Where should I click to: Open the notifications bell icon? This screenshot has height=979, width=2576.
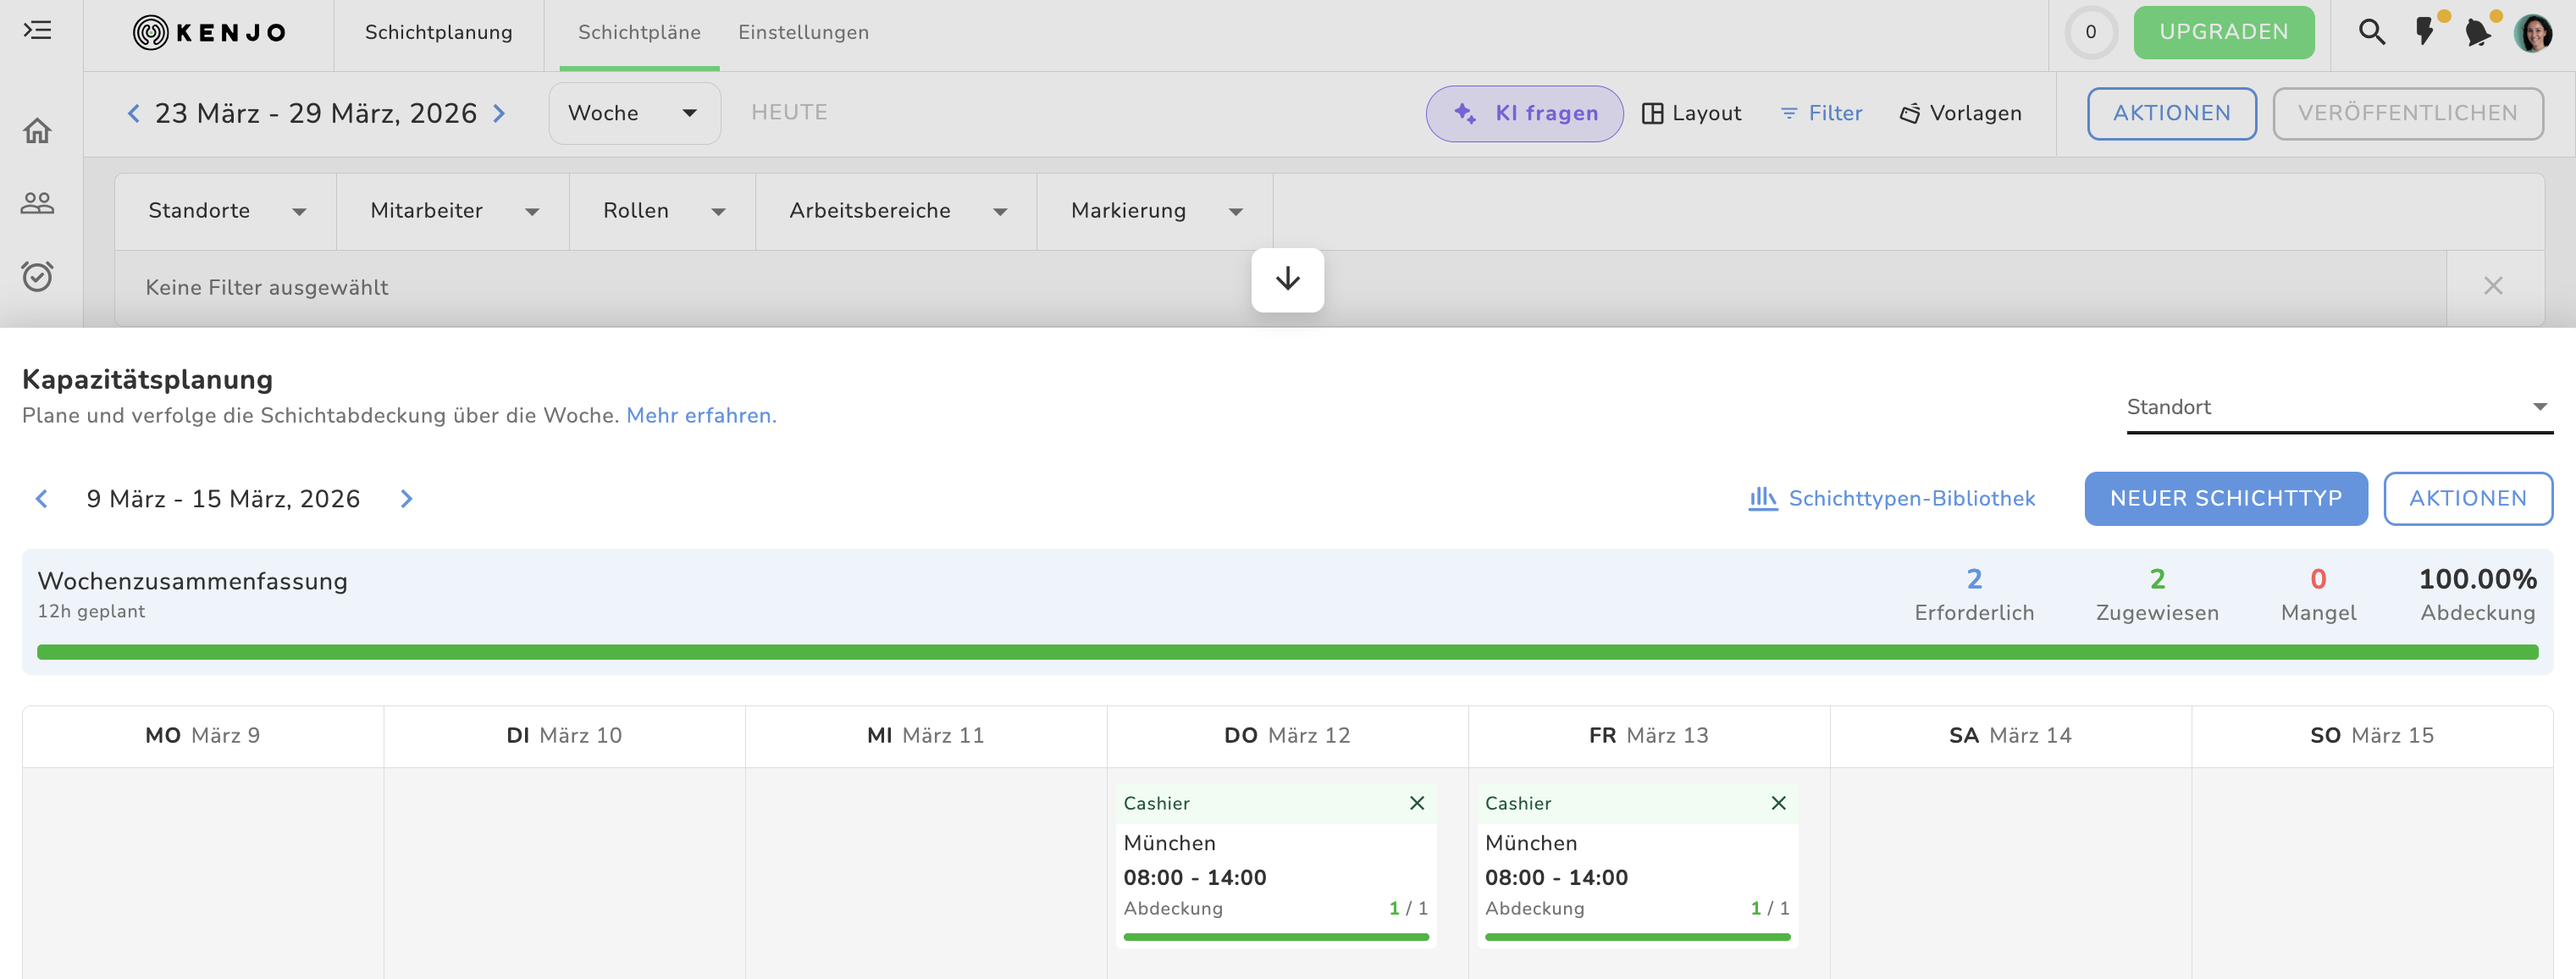2476,32
